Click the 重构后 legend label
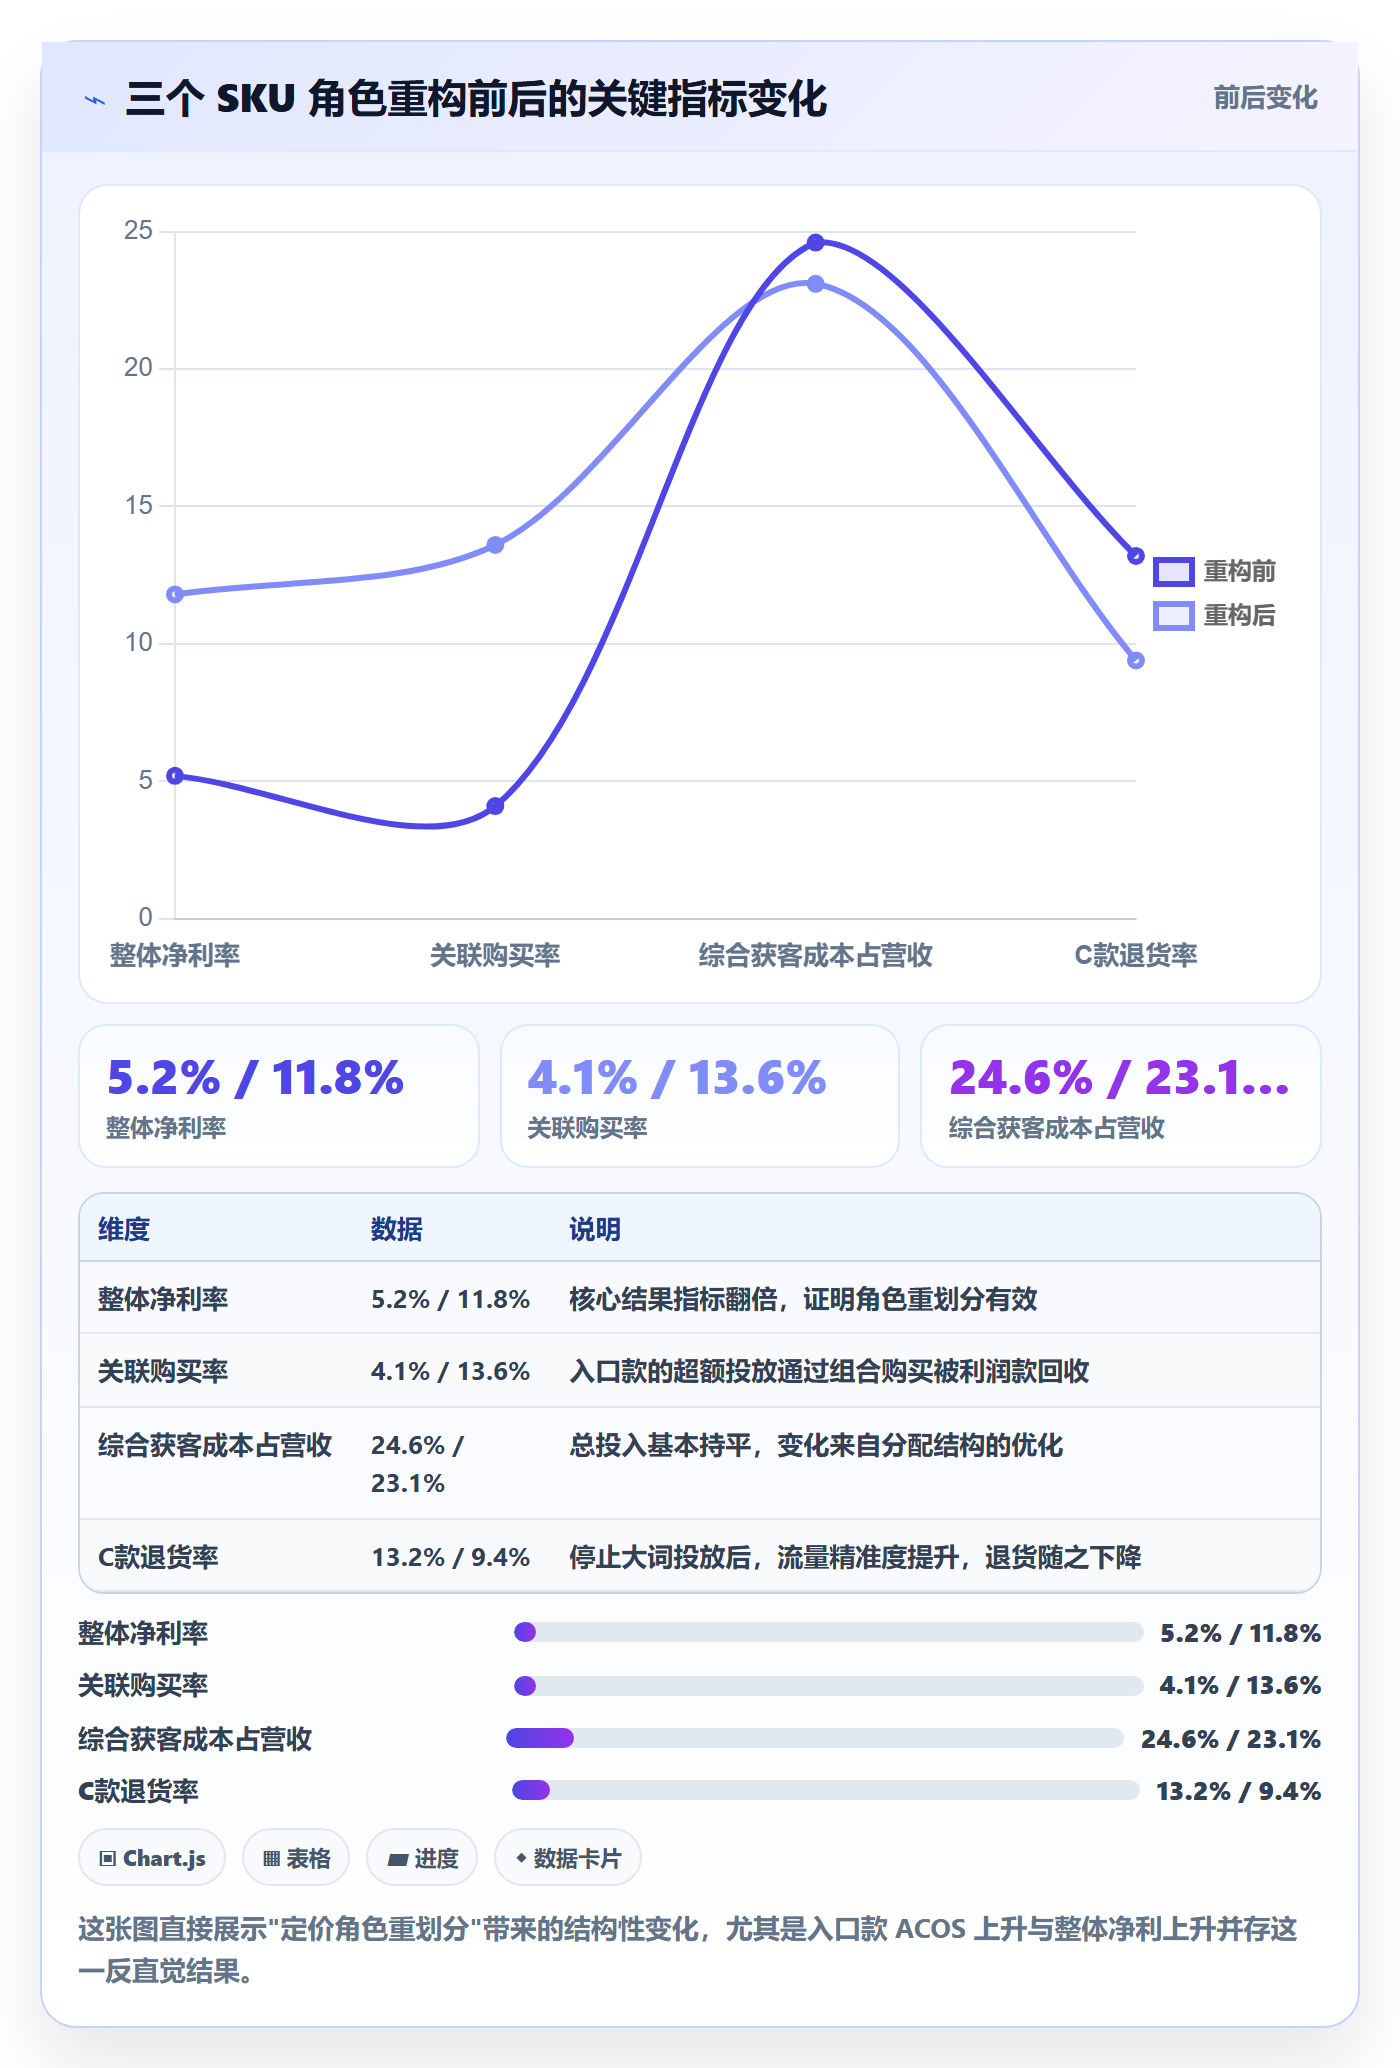Screen dimensions: 1400x2068 1239,615
